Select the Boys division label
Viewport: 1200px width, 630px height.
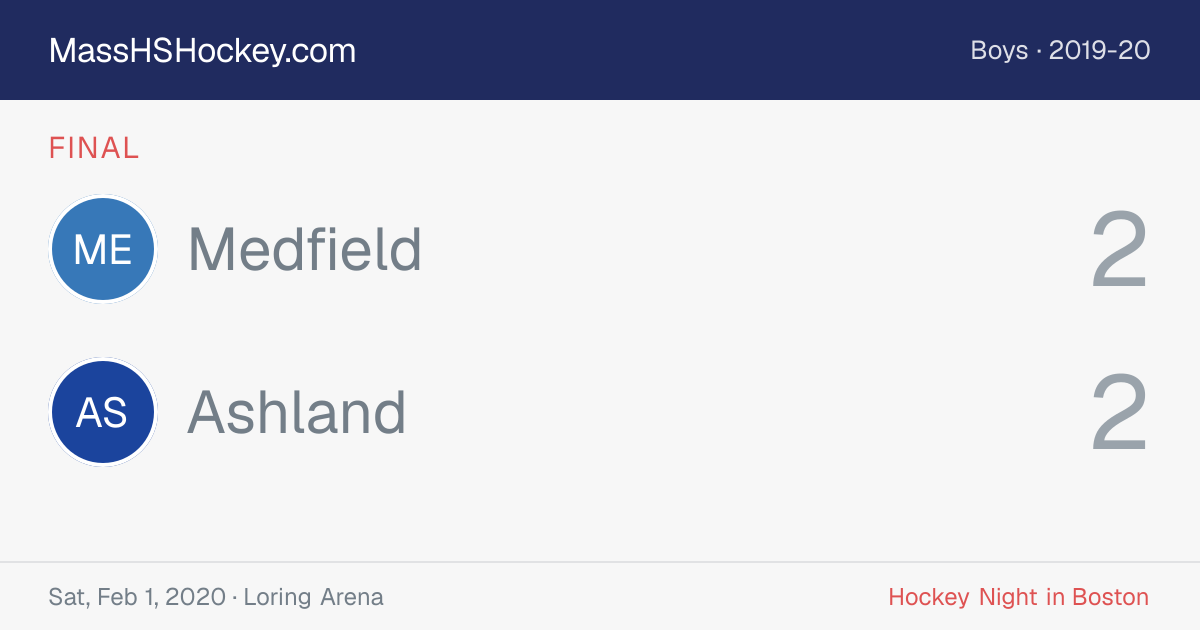tap(999, 50)
